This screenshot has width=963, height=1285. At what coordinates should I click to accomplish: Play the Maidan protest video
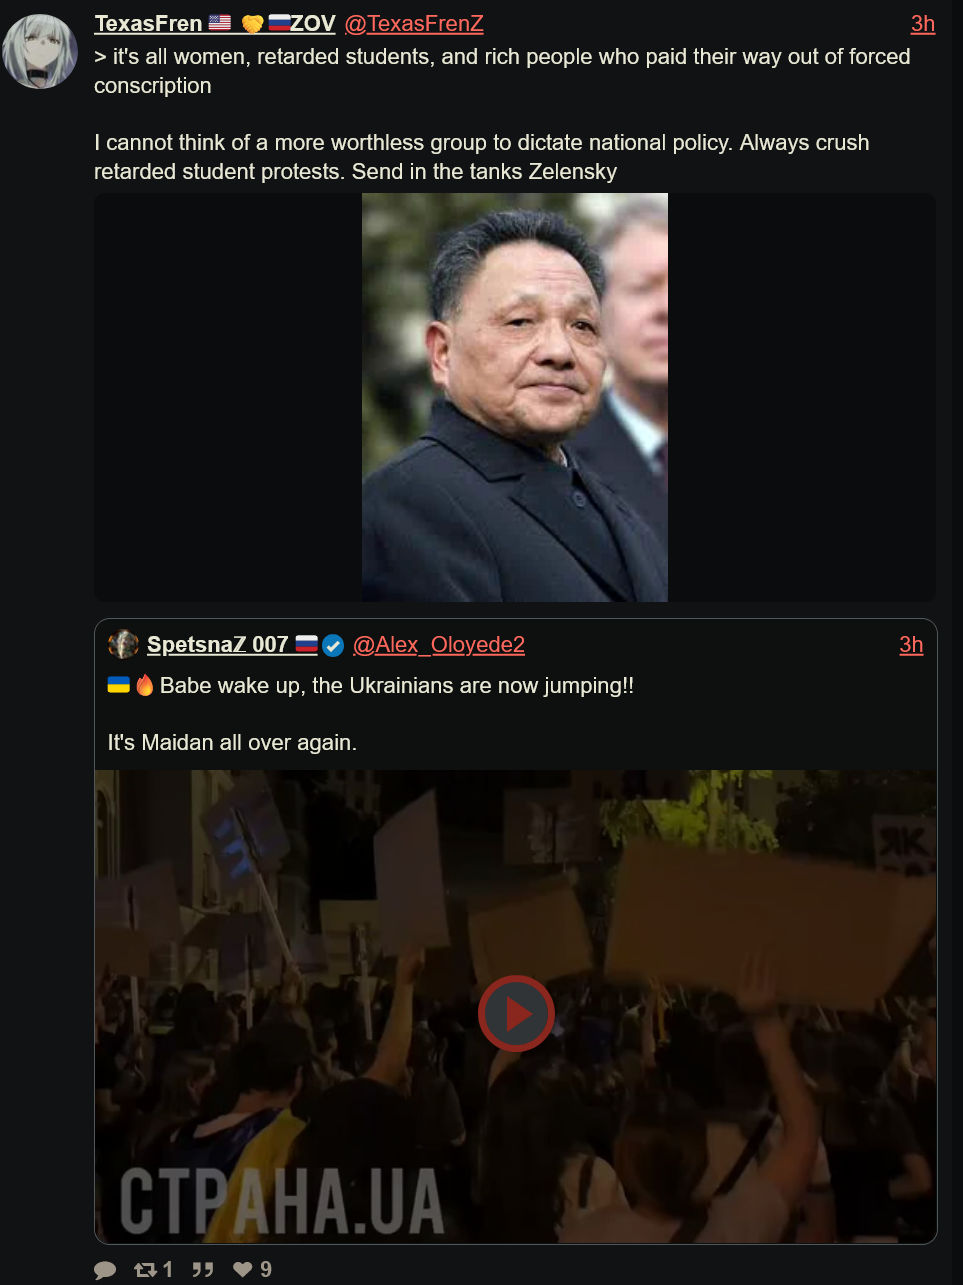click(x=516, y=1013)
